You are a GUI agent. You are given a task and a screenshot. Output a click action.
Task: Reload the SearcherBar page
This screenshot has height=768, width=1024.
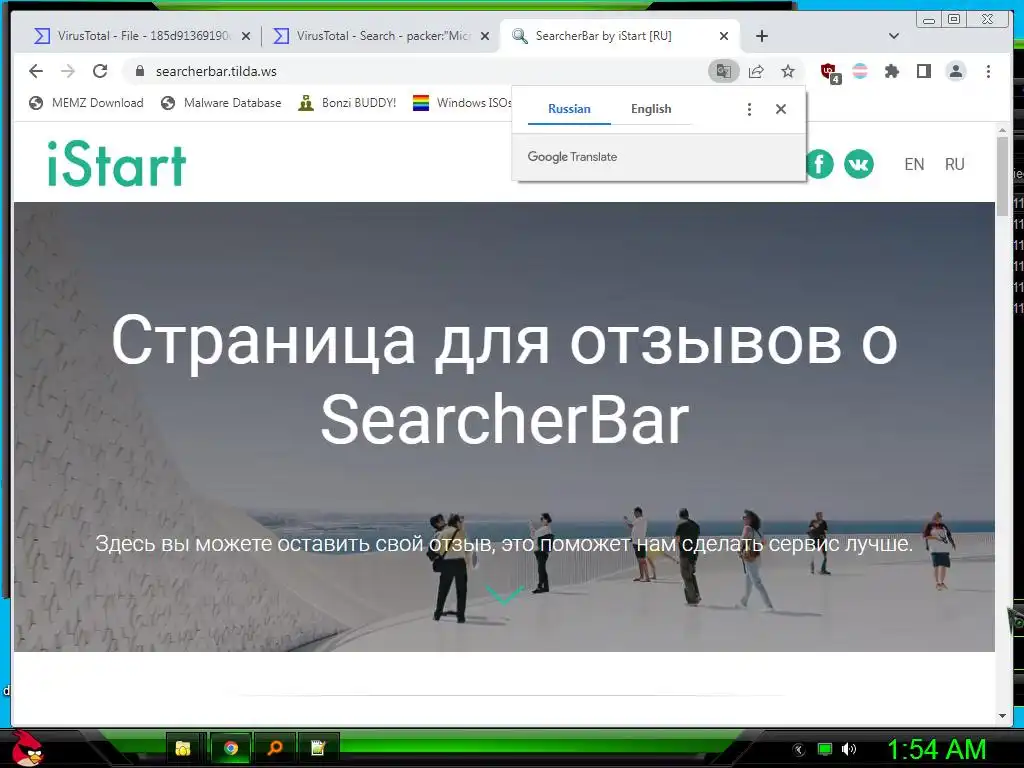[x=100, y=71]
